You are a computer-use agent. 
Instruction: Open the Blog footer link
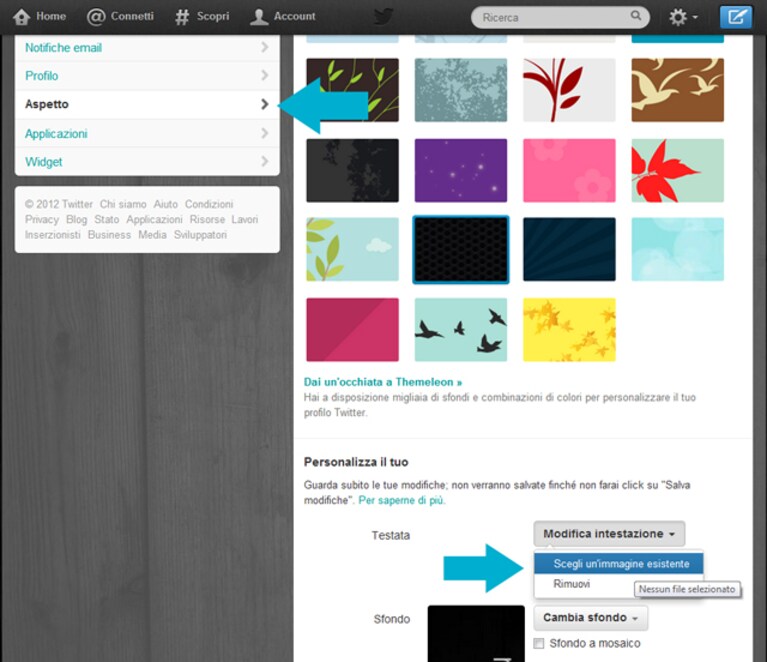click(76, 220)
